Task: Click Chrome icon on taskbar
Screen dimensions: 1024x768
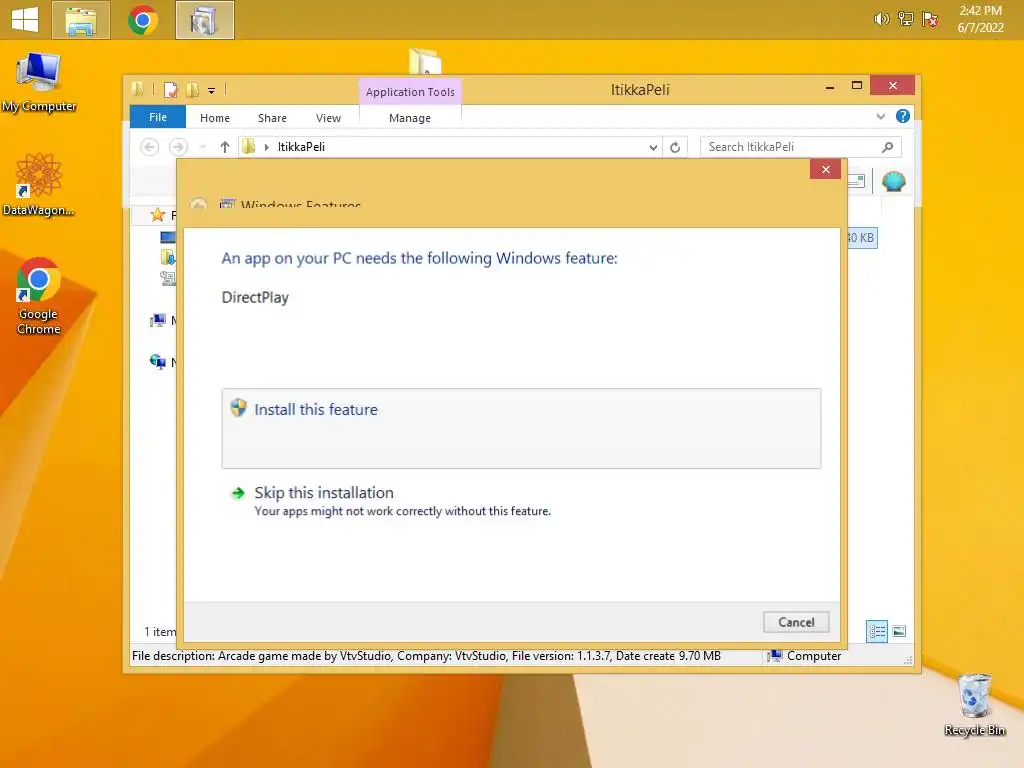Action: tap(142, 20)
